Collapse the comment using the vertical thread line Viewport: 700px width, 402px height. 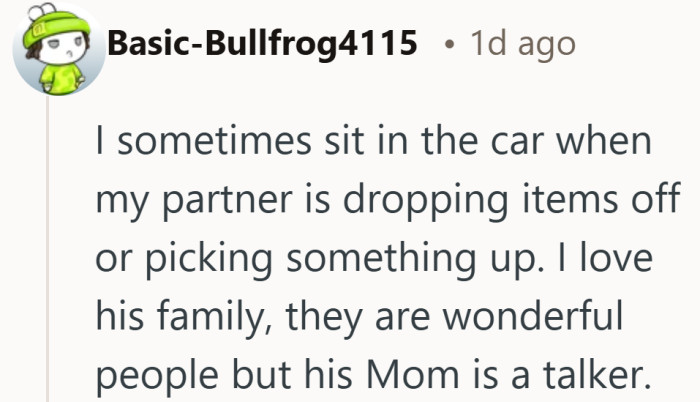click(x=47, y=249)
